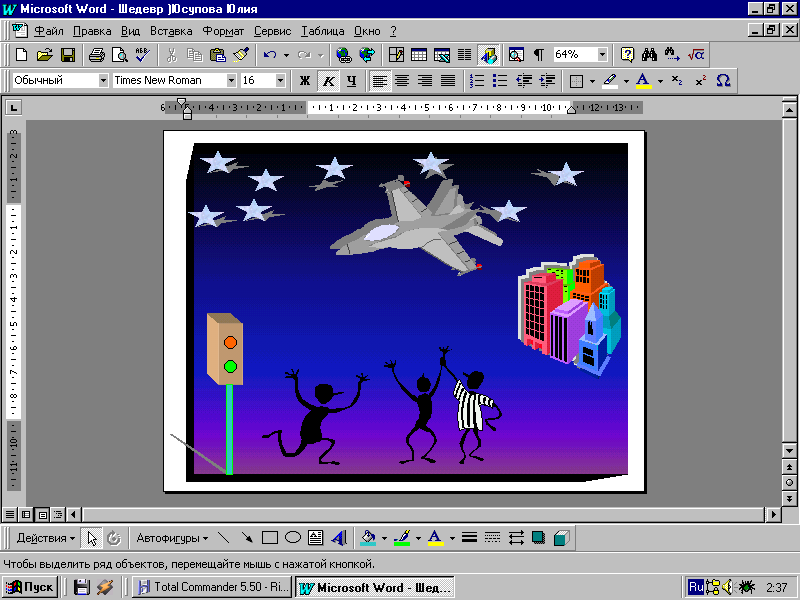Insert a table
The width and height of the screenshot is (800, 600).
(419, 55)
